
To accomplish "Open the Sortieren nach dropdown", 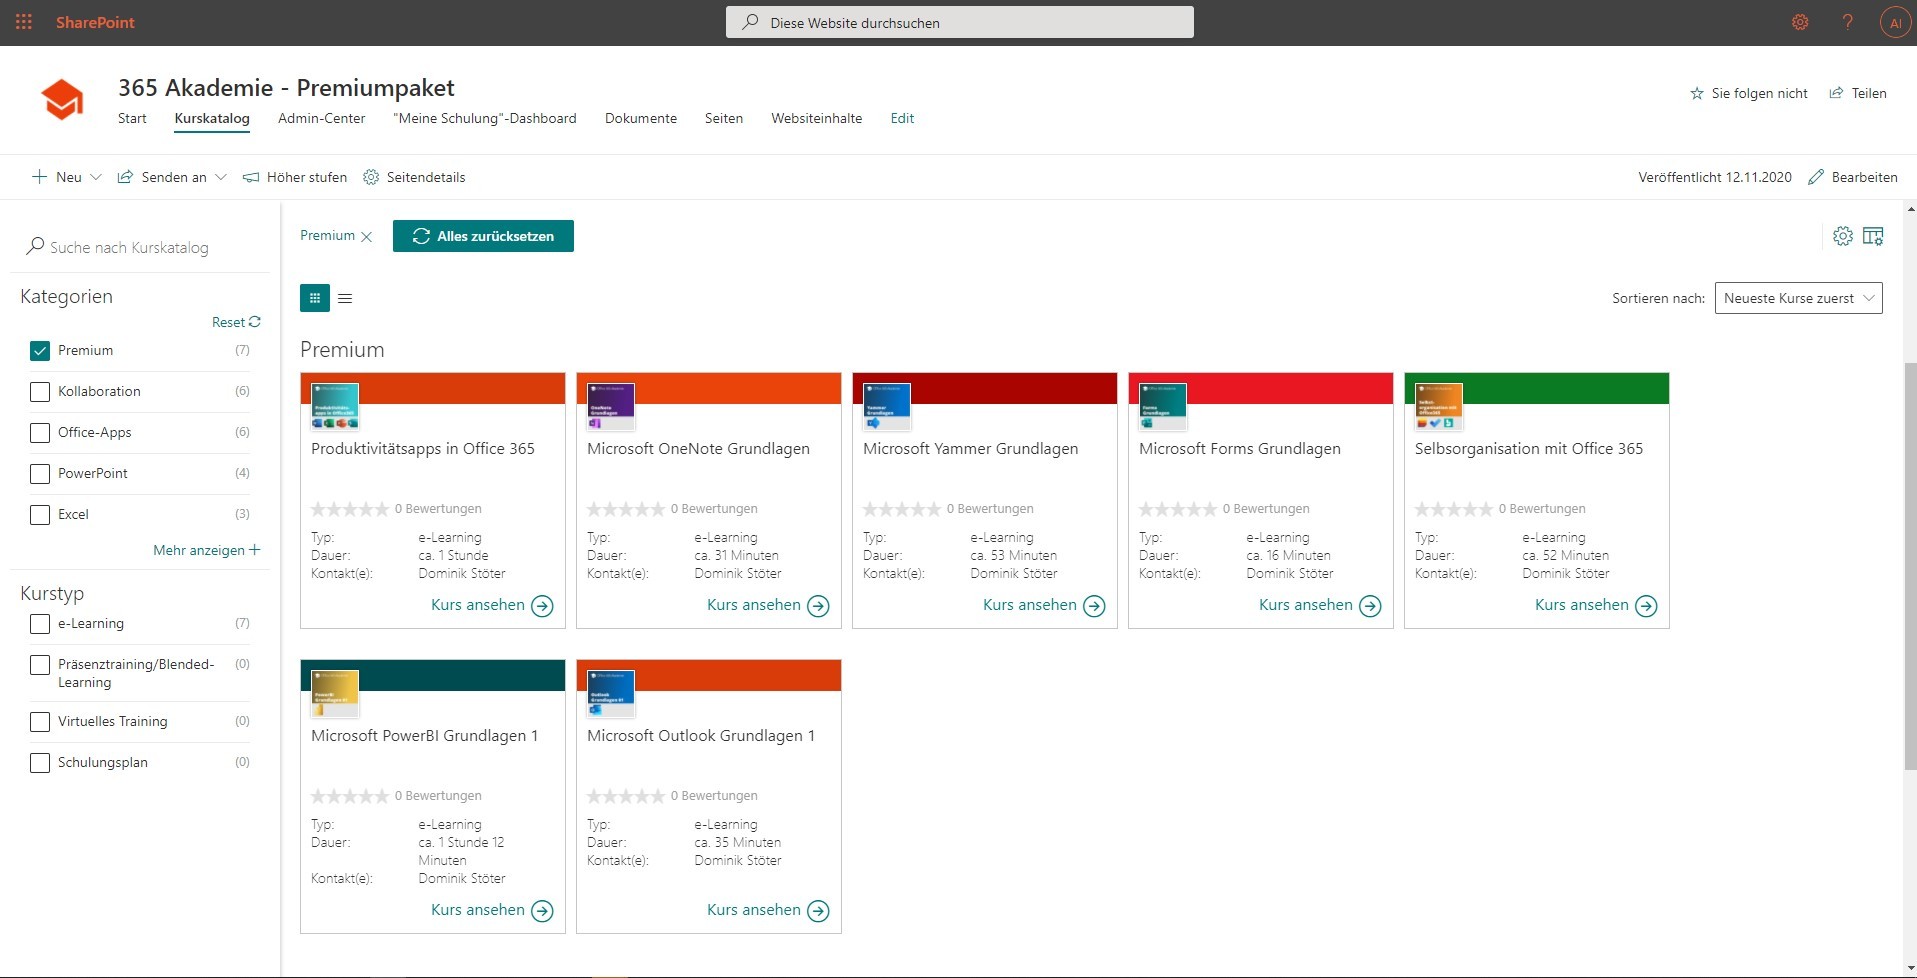I will [x=1798, y=298].
